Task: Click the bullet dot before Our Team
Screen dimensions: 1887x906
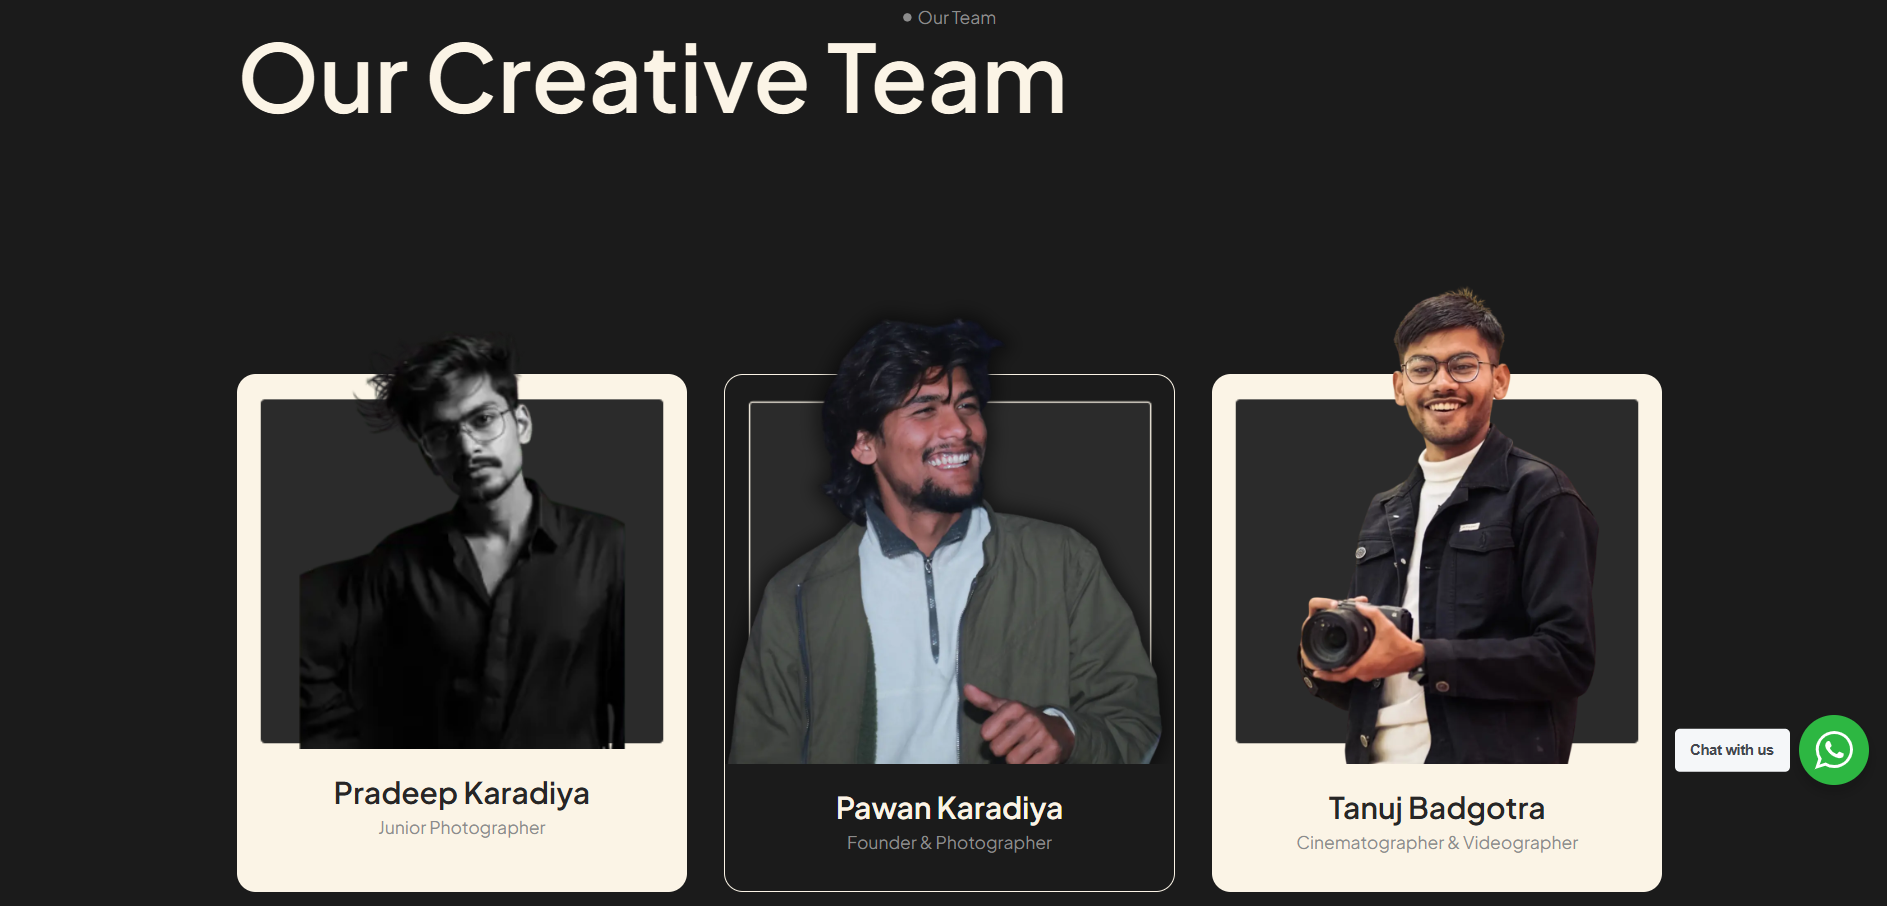Action: [907, 18]
